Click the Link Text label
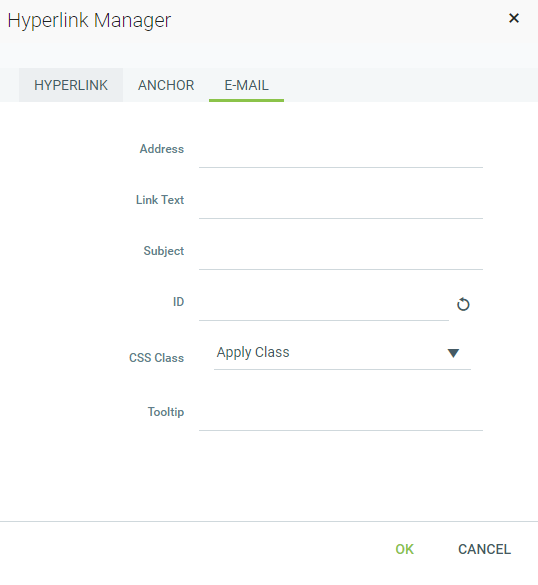Viewport: 538px width, 585px height. (160, 200)
